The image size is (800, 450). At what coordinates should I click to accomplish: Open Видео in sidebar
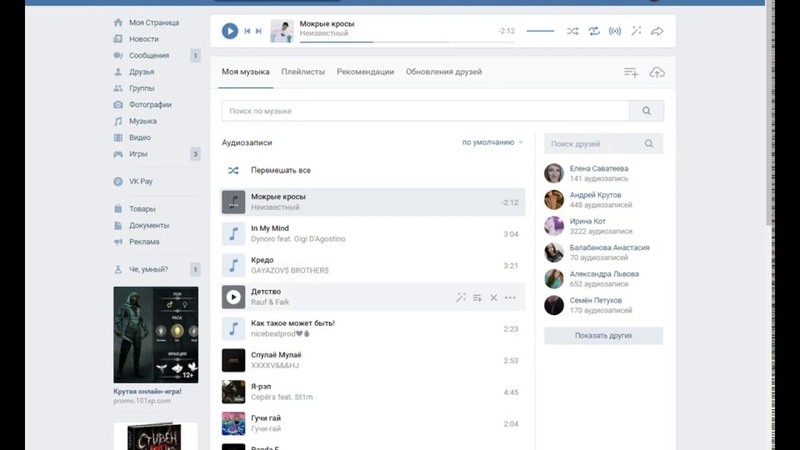pos(140,137)
